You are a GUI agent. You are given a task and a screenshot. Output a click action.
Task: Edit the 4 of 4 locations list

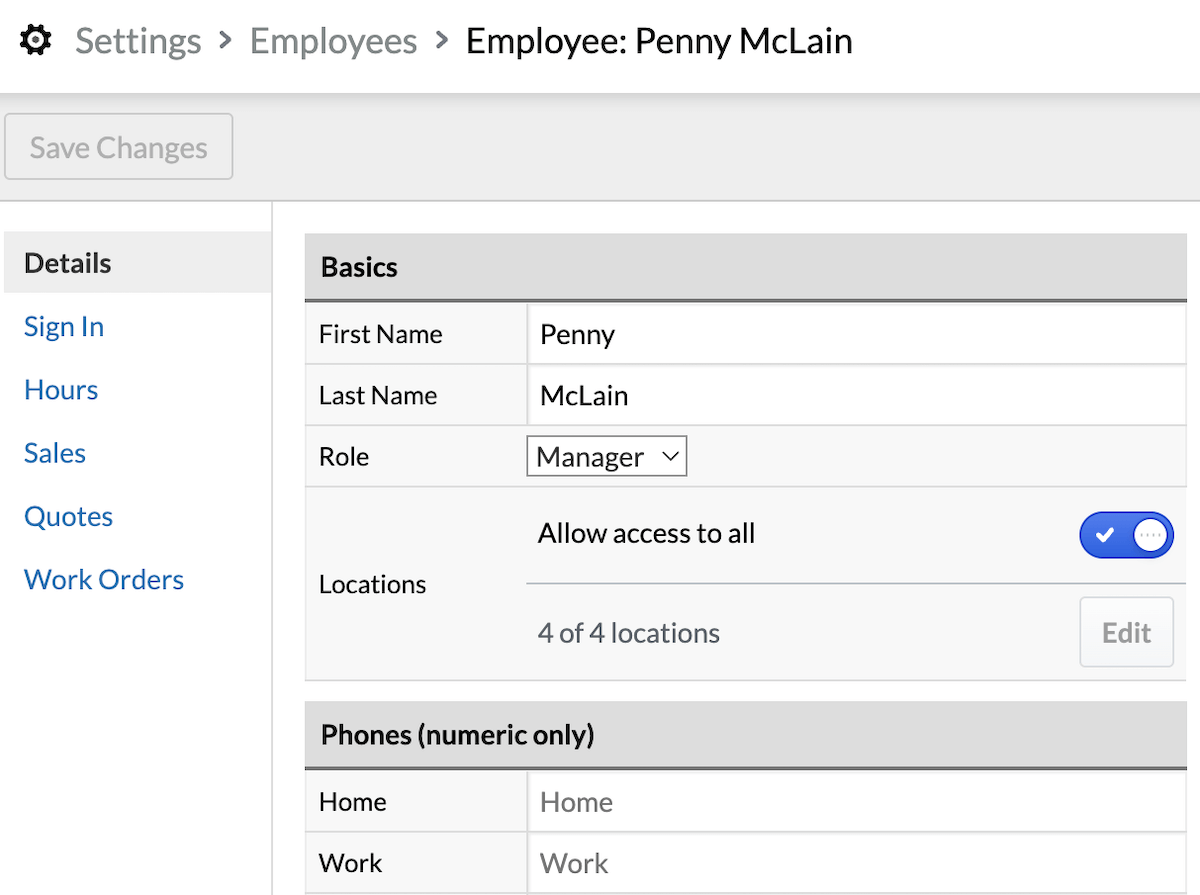1126,632
